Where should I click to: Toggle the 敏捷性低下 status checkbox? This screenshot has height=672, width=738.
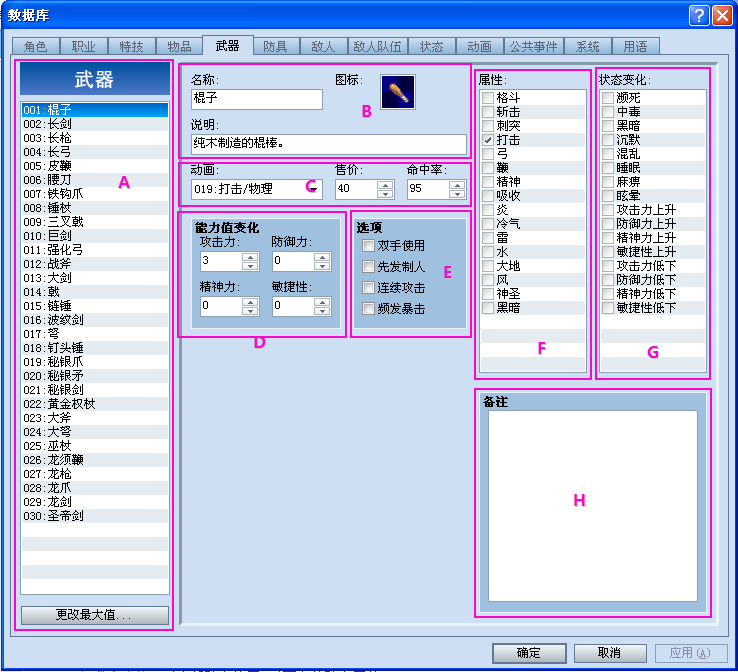(x=608, y=308)
